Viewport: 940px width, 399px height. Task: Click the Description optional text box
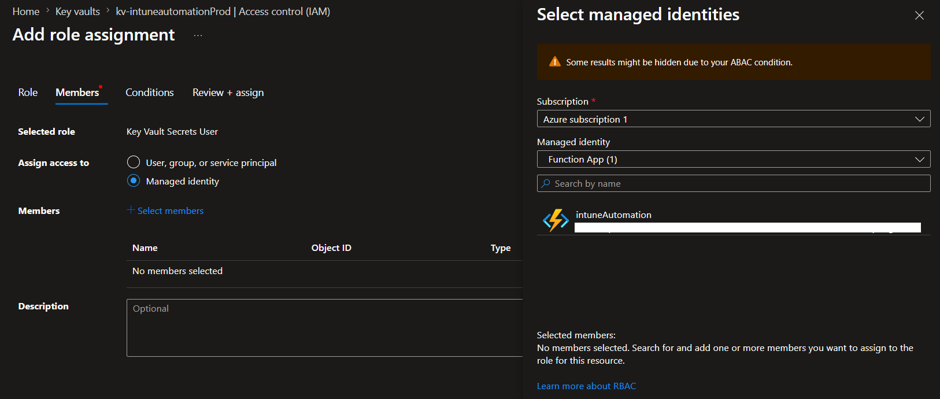pos(324,328)
